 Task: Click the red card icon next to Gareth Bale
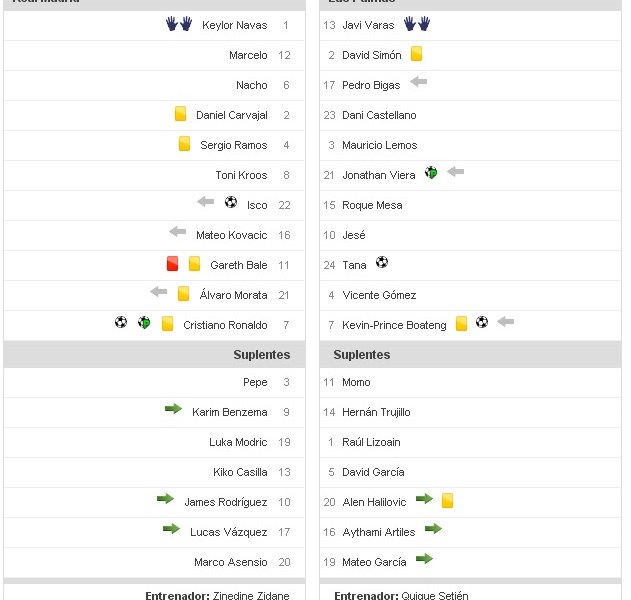172,264
